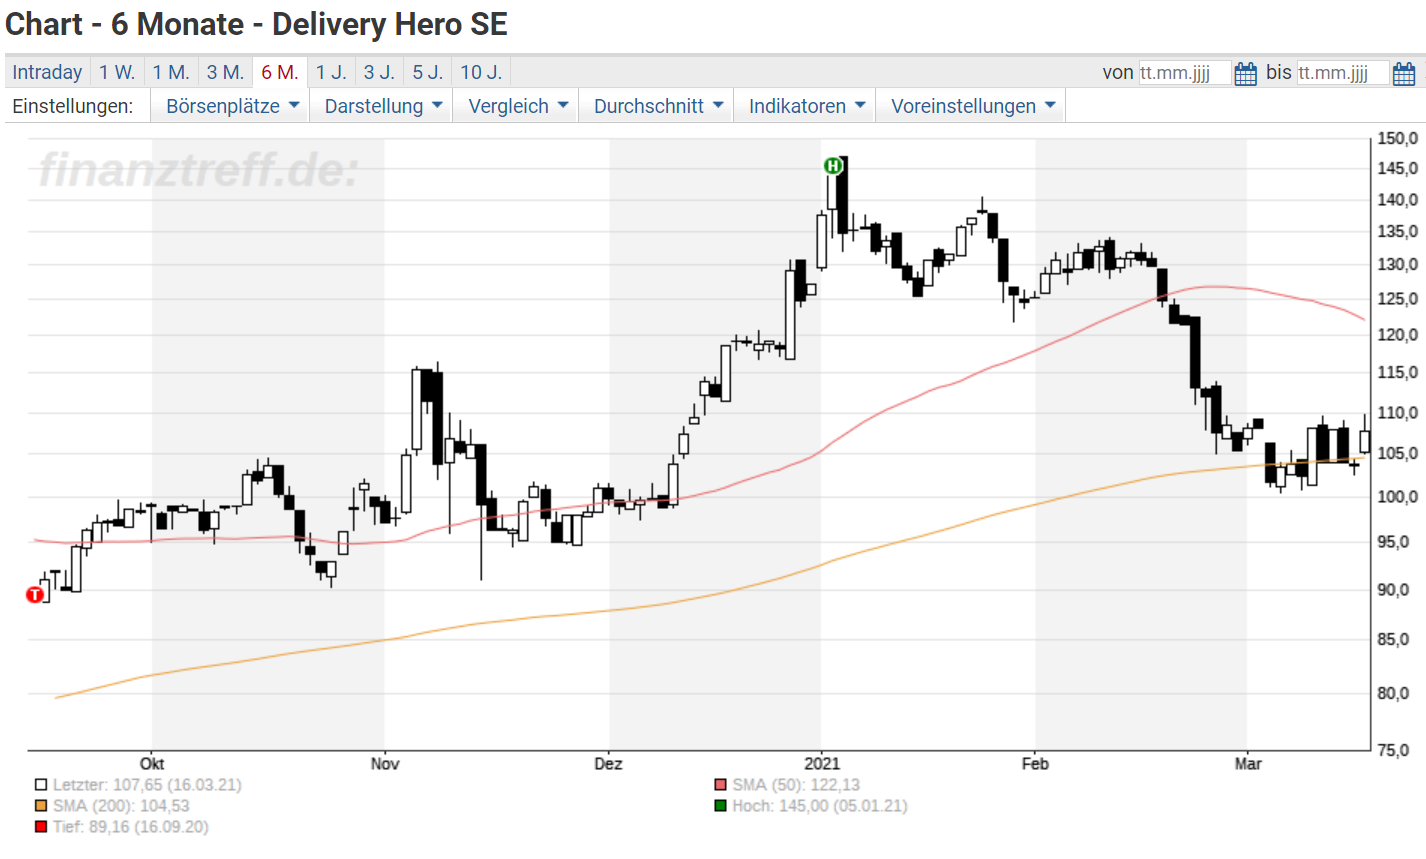Choose the 5 J. time range tab
The image size is (1426, 859).
(428, 72)
